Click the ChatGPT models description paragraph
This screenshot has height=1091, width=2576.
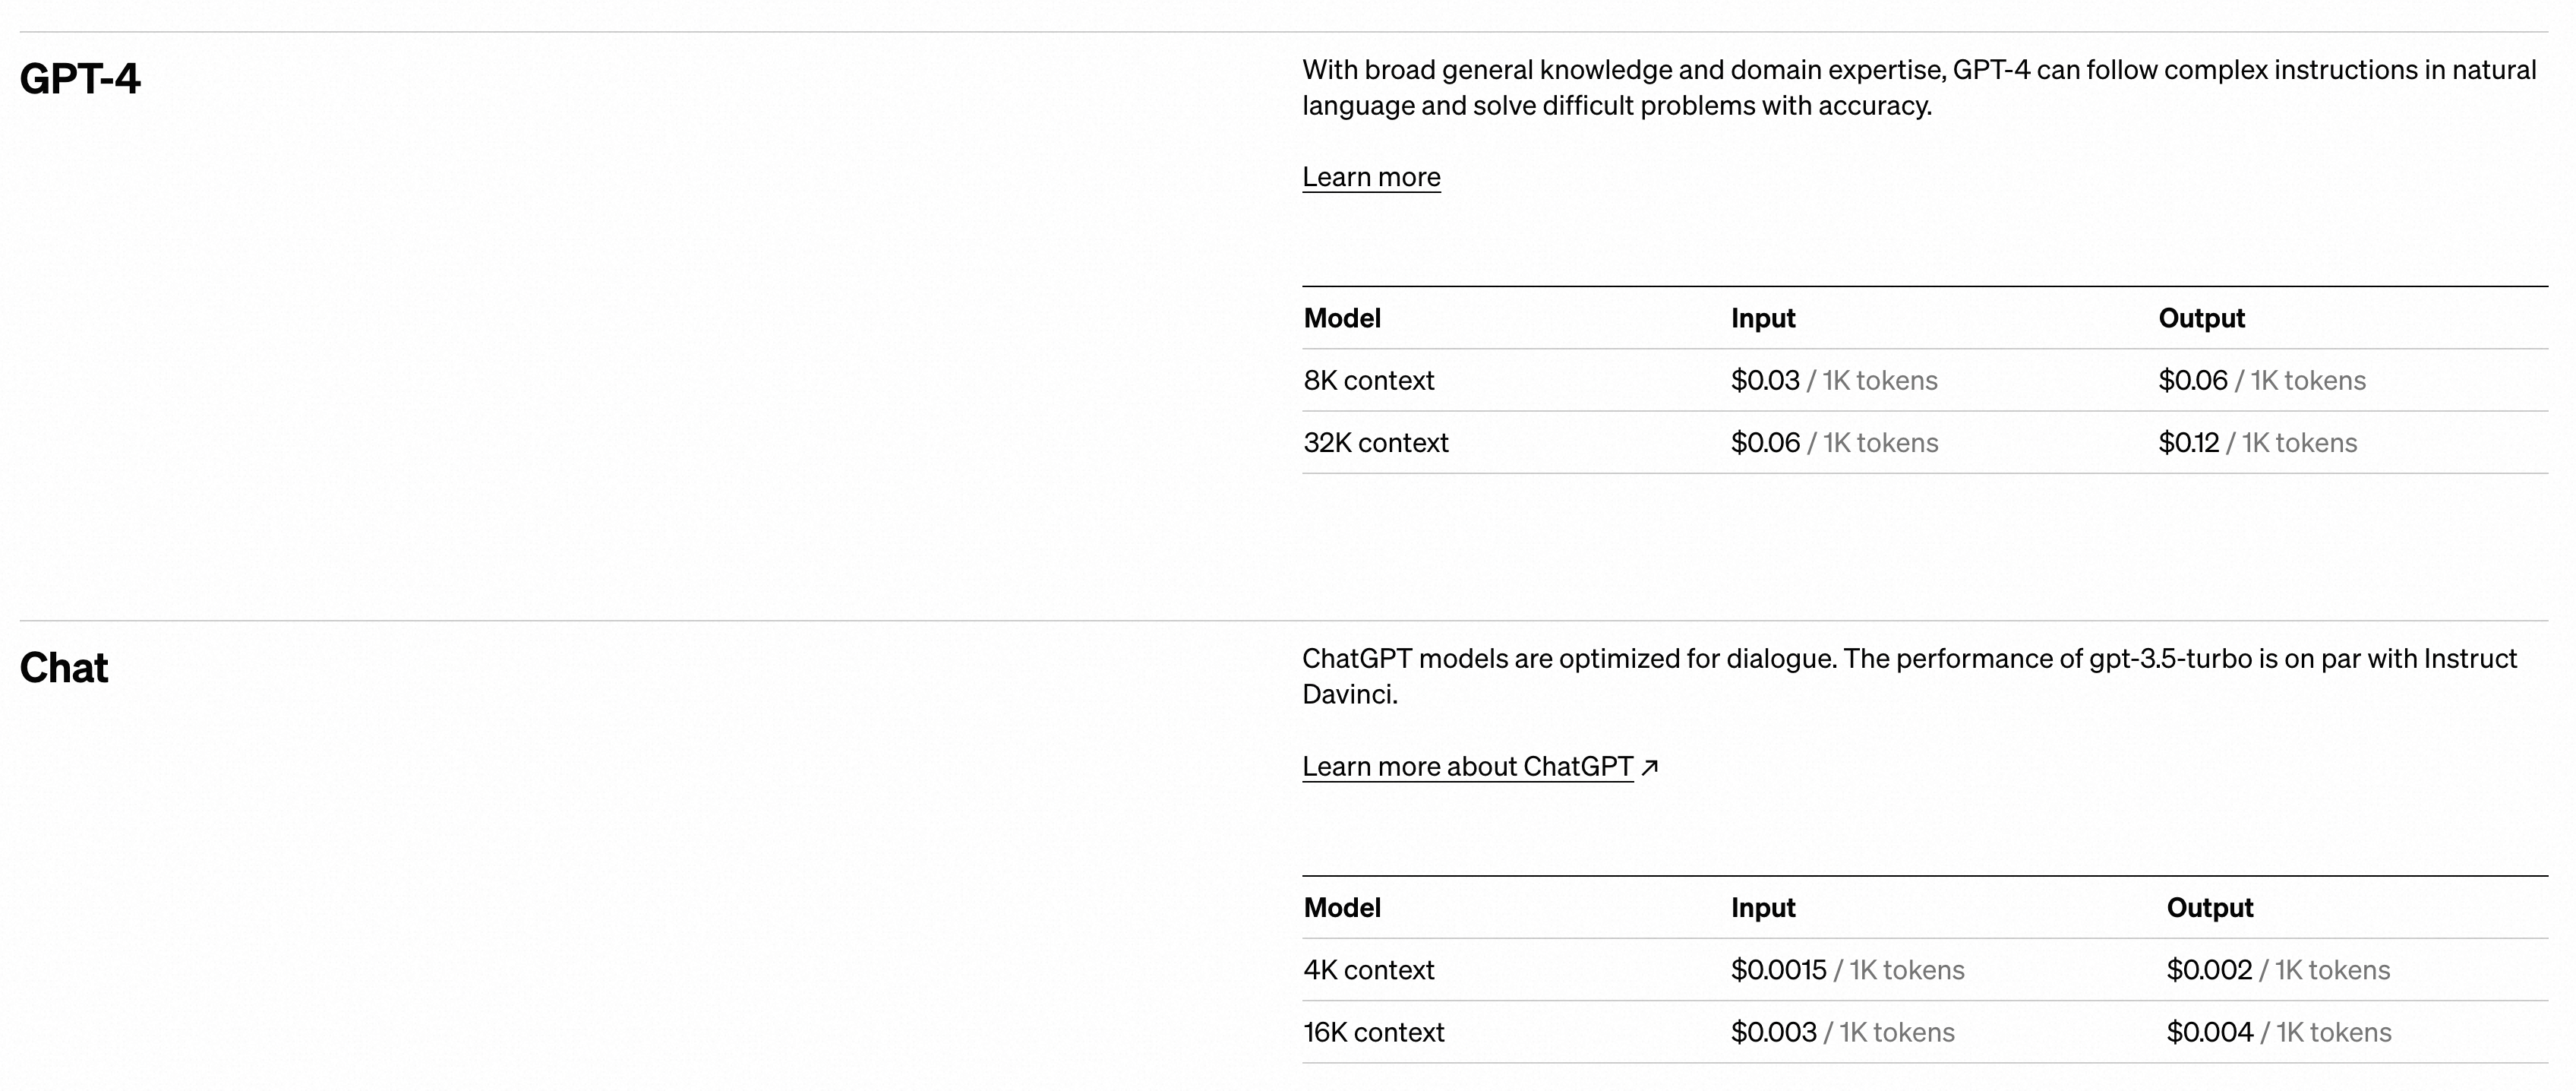click(1908, 676)
